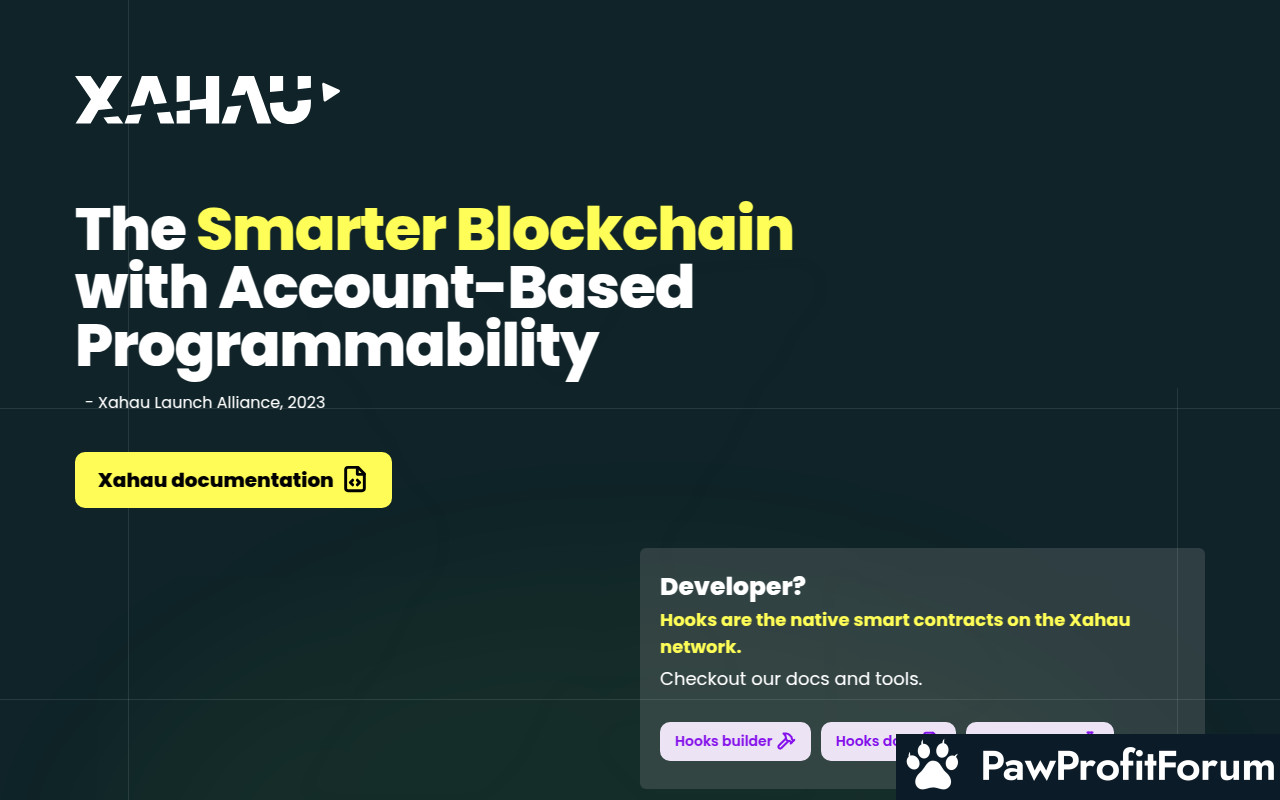Click the PawProfitForum watermark text

pyautogui.click(x=1129, y=767)
